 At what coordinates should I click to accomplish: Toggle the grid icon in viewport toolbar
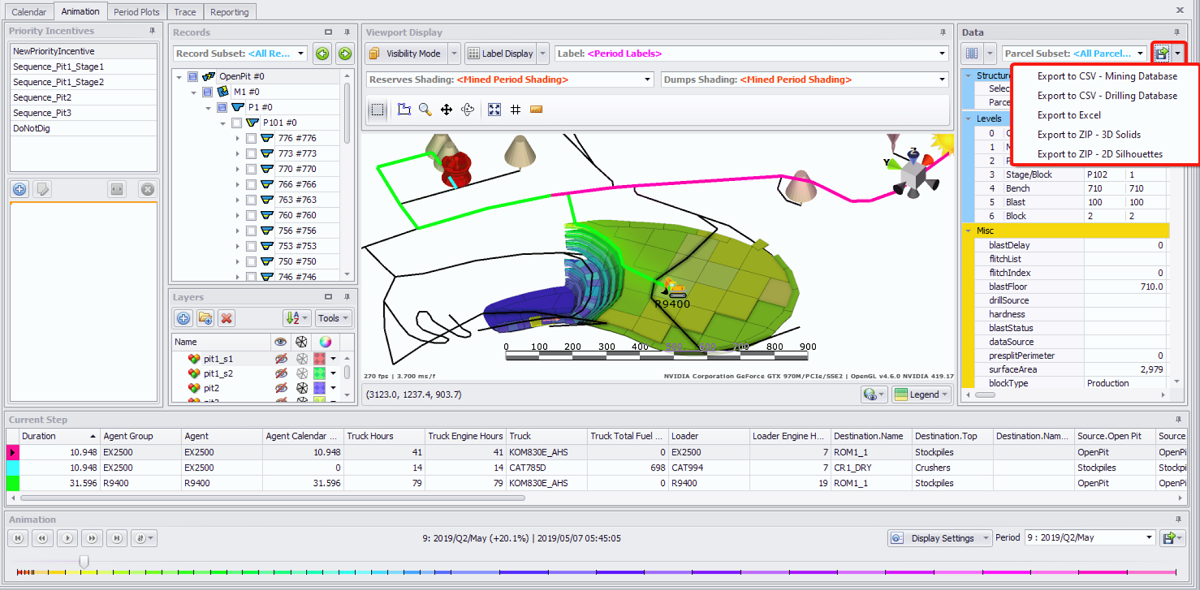click(515, 110)
